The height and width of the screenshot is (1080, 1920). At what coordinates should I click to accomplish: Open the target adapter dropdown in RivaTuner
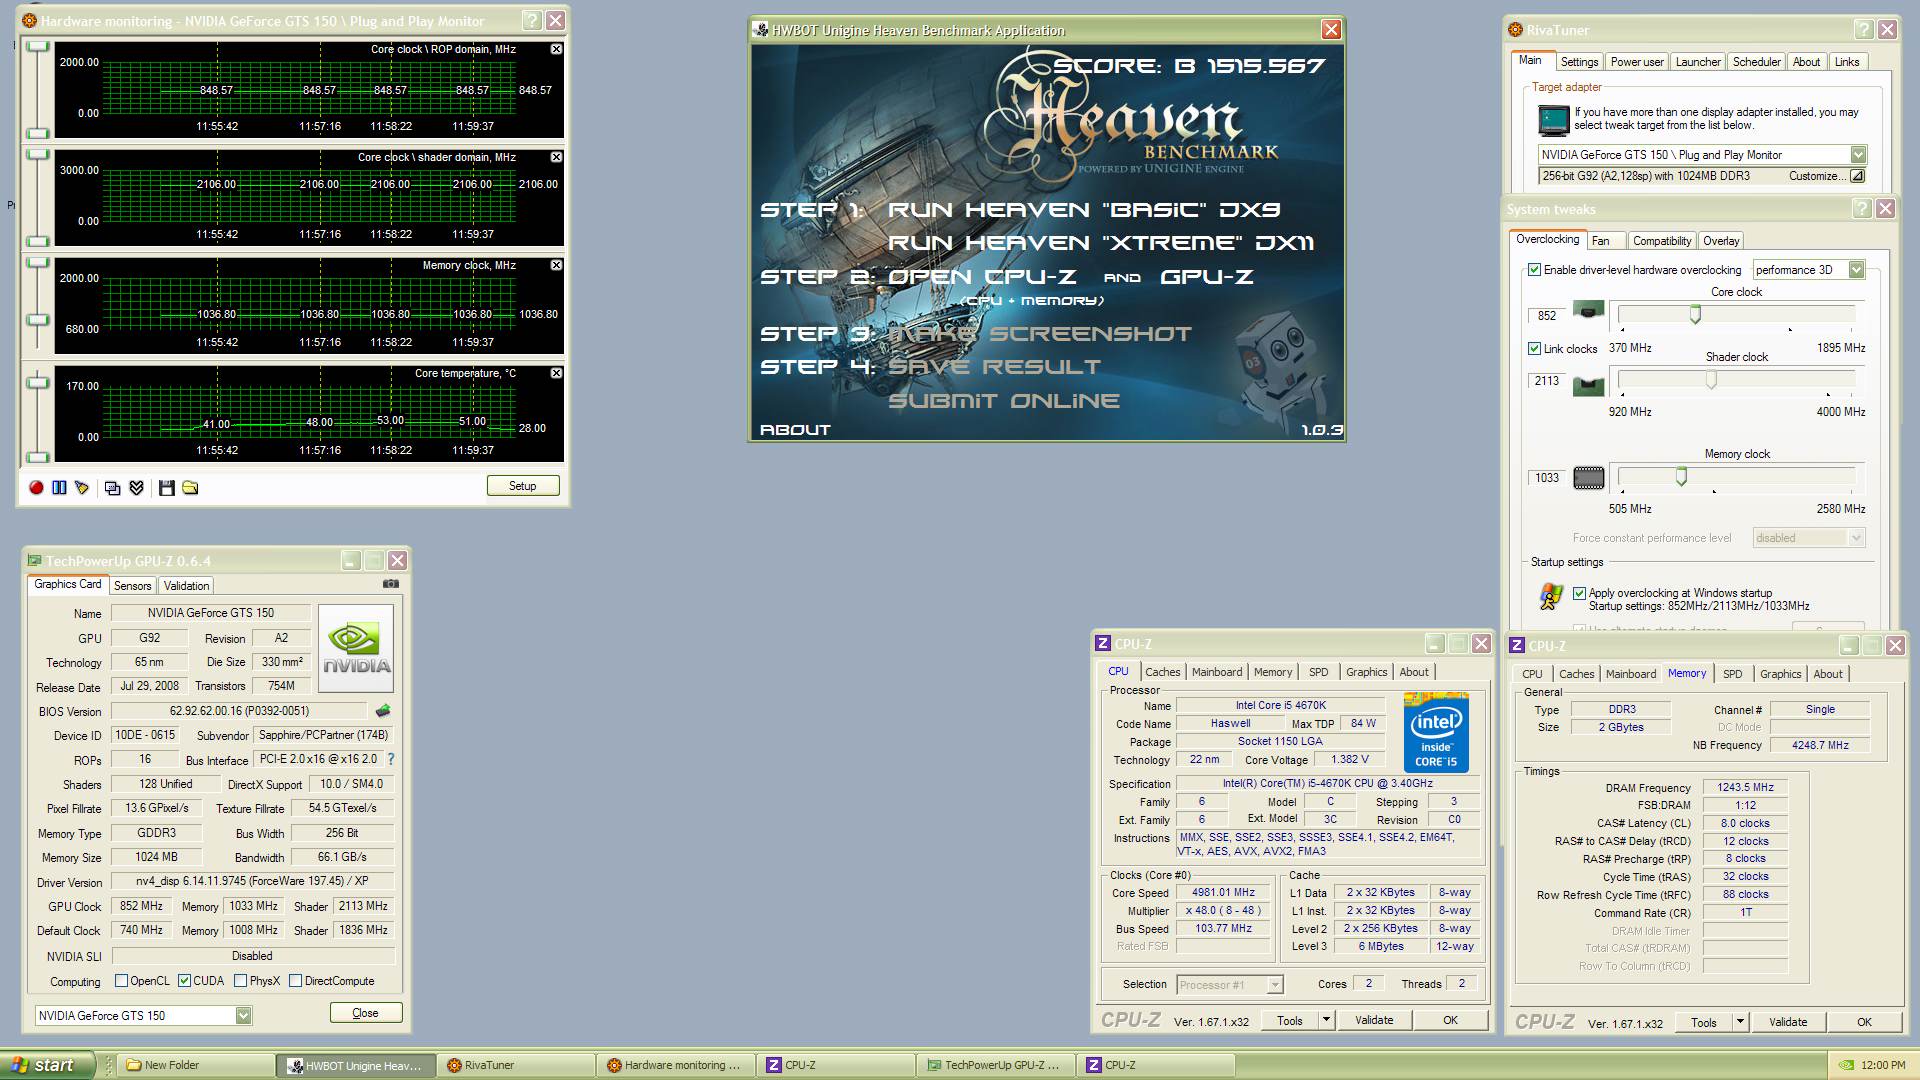click(x=1857, y=155)
